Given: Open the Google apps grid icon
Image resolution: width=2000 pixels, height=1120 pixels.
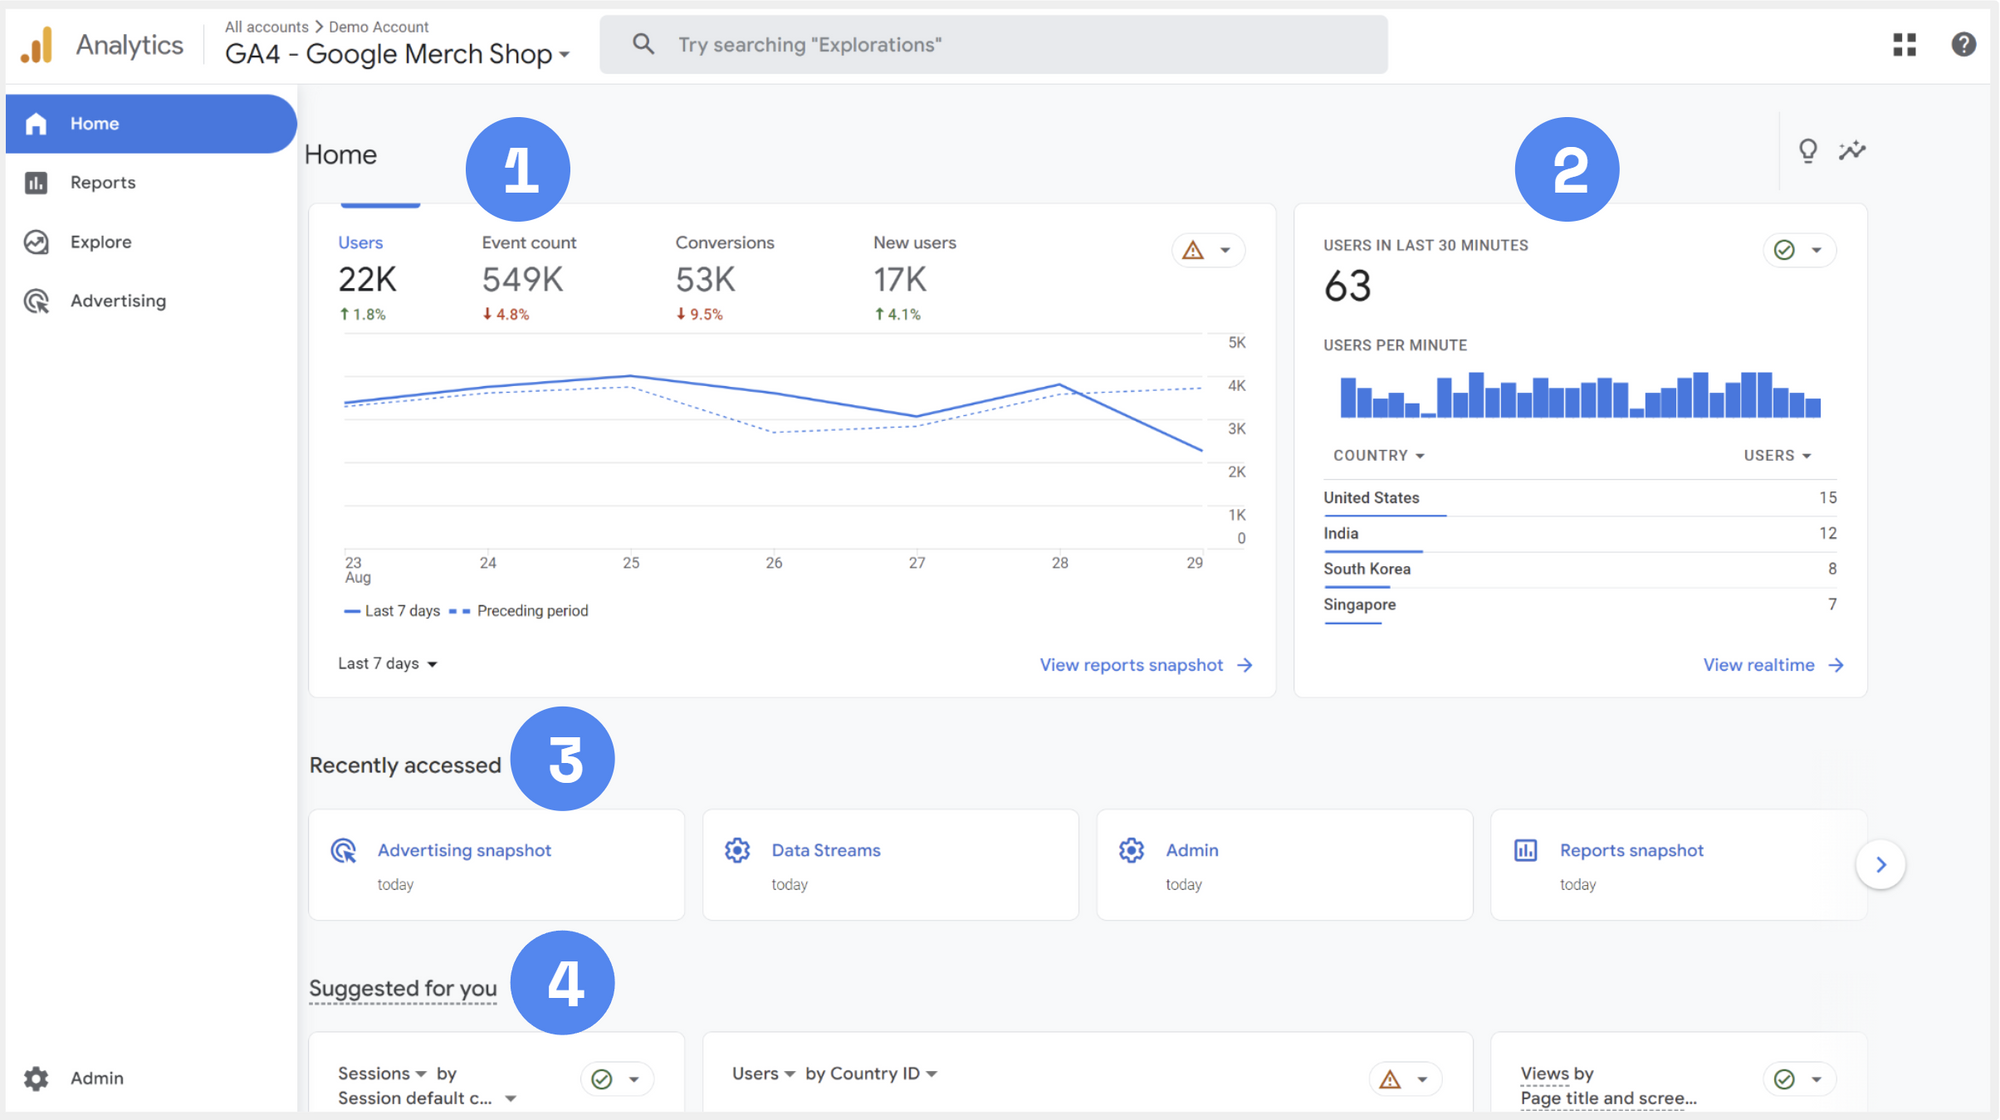Looking at the screenshot, I should click(1904, 44).
